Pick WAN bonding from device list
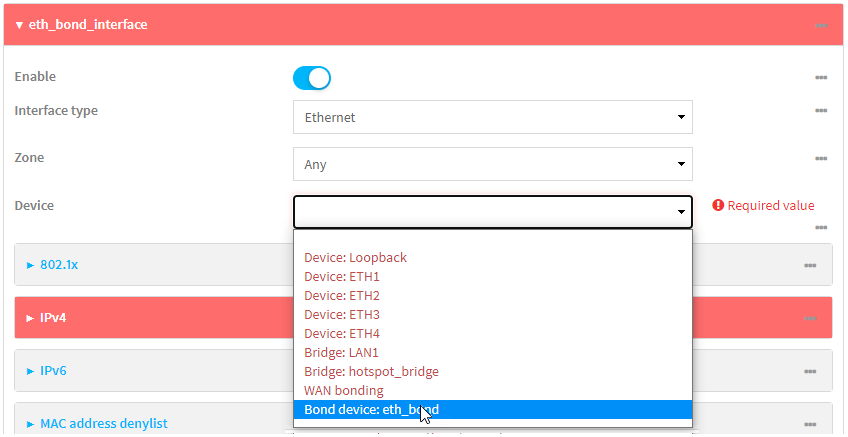The height and width of the screenshot is (437, 848). point(343,390)
